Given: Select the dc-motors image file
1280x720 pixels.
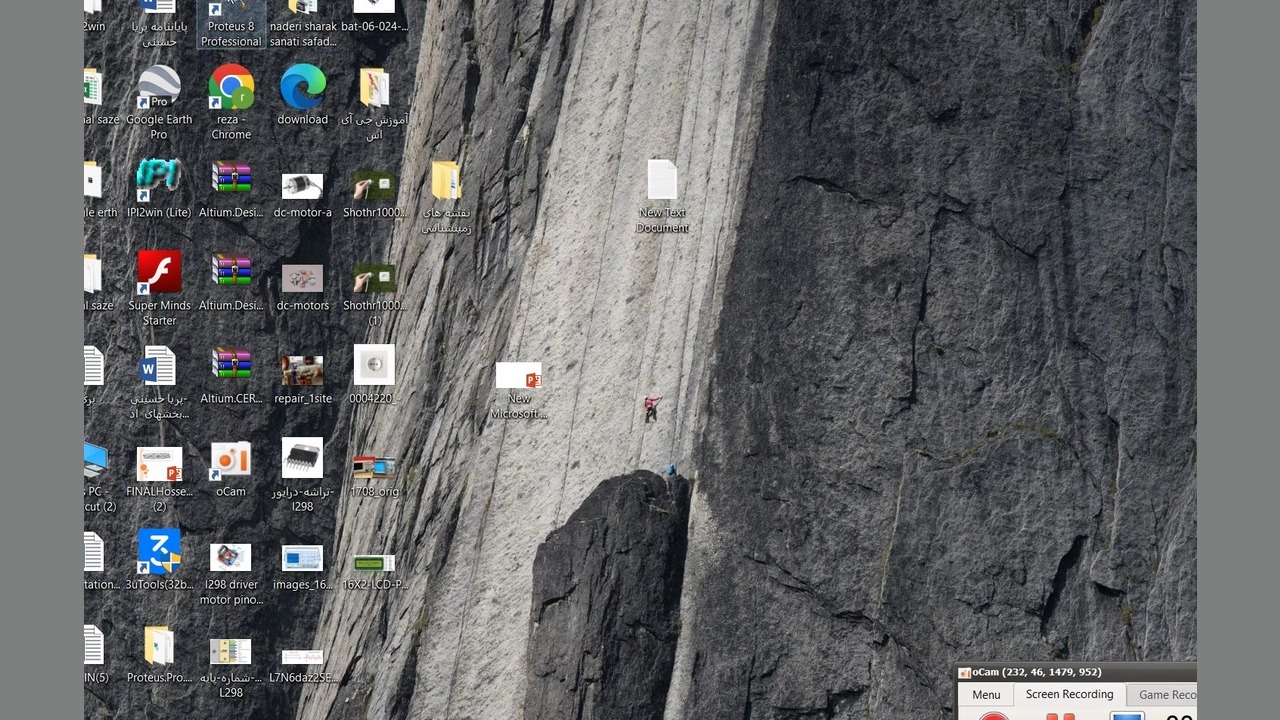Looking at the screenshot, I should pyautogui.click(x=302, y=288).
